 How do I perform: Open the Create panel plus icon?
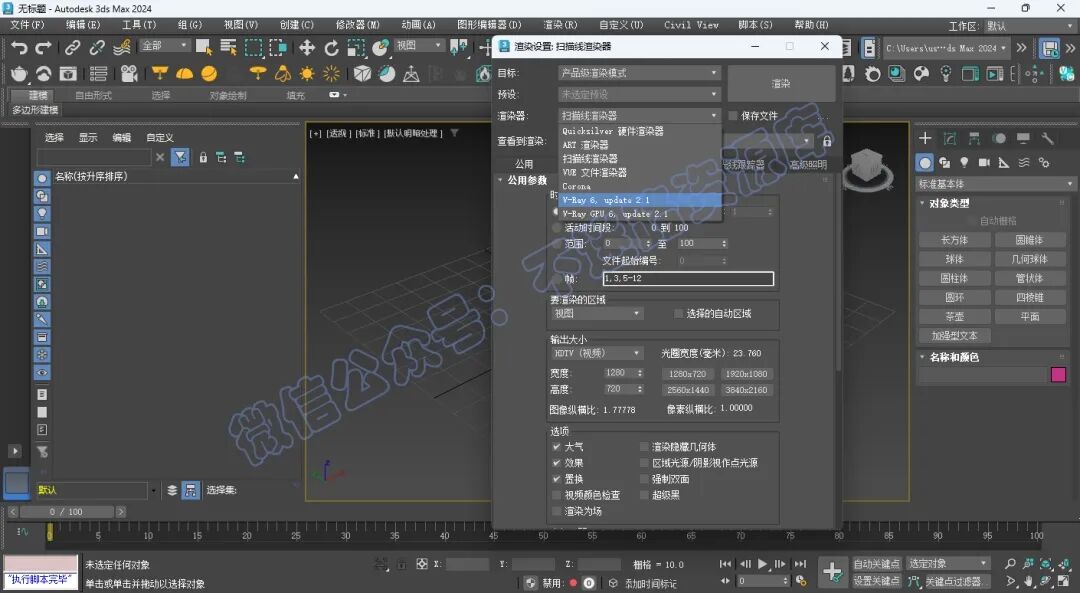925,138
